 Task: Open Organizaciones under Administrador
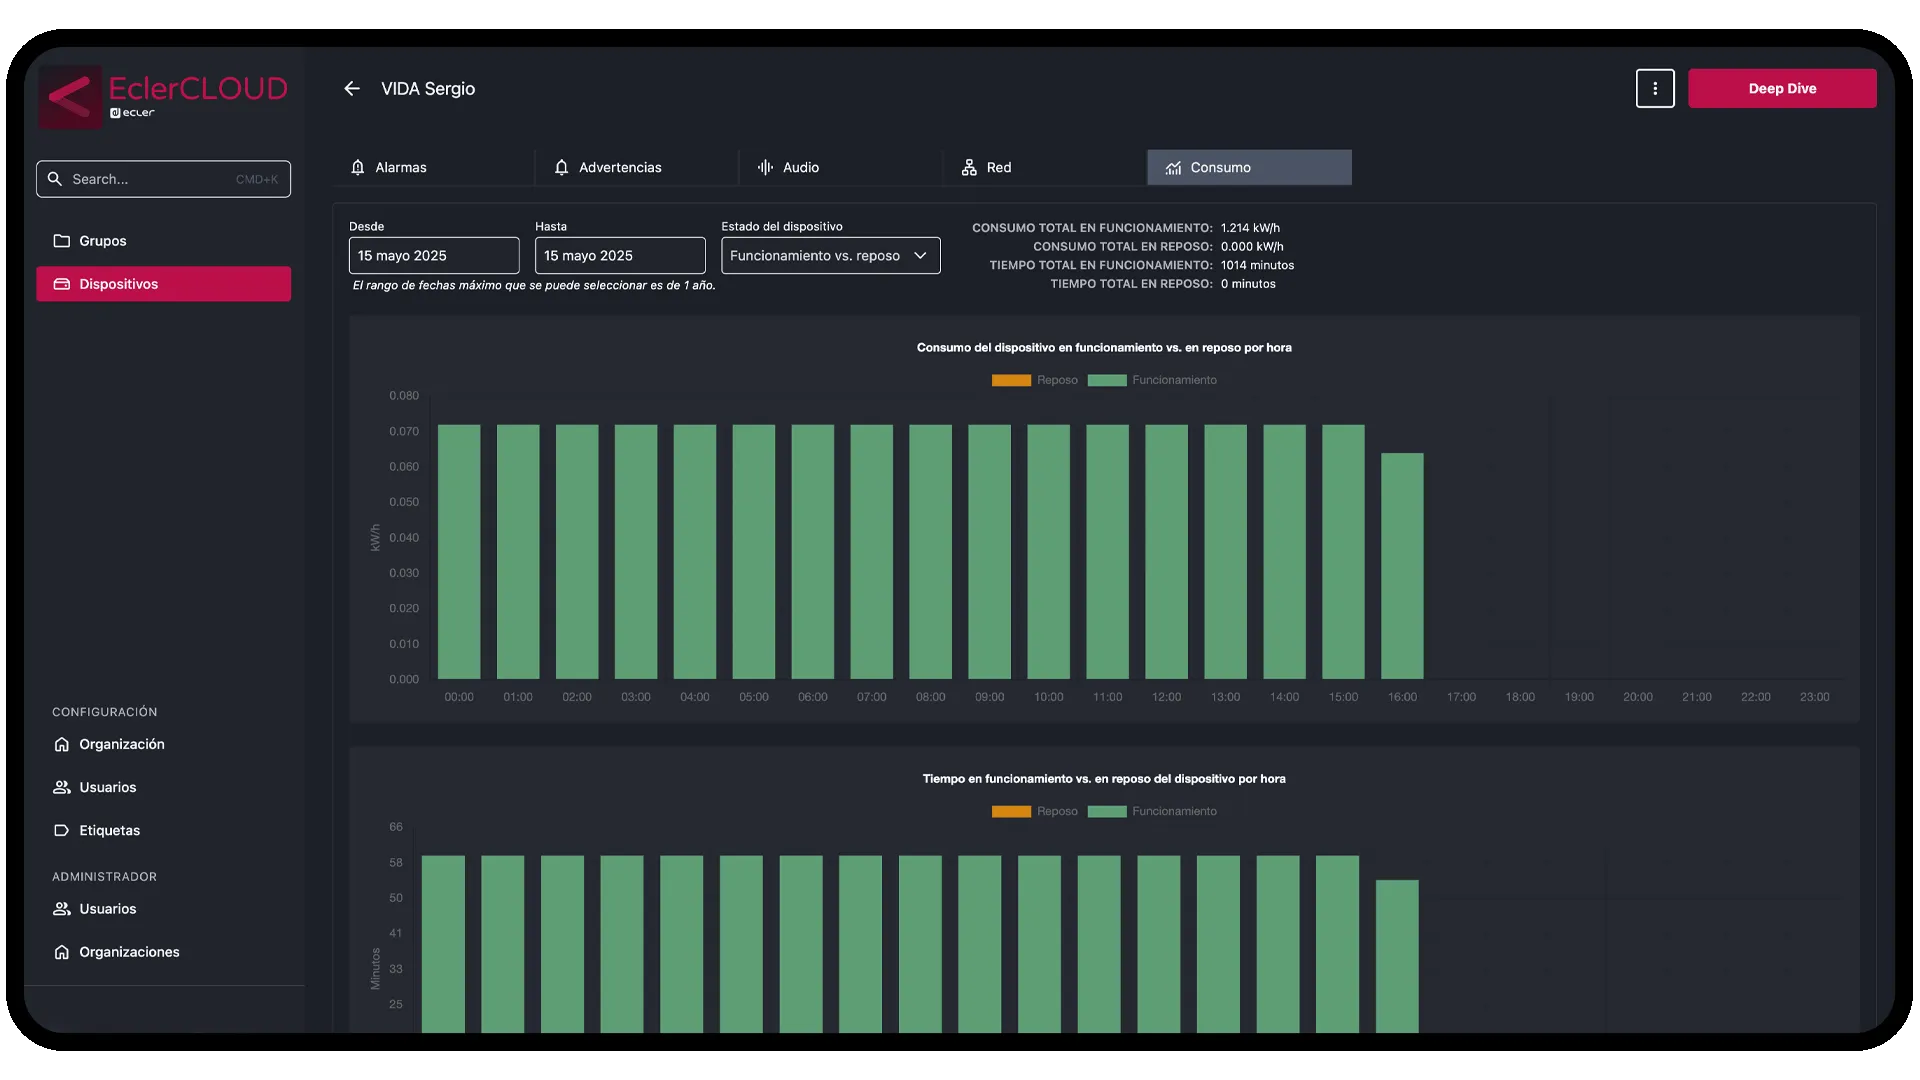129,951
